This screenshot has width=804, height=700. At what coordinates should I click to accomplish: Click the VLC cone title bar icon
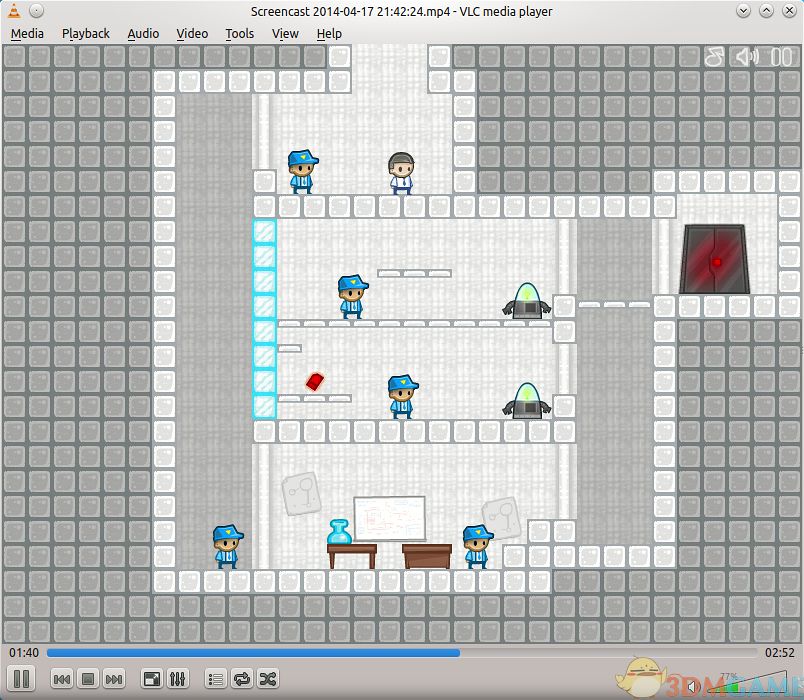[13, 11]
